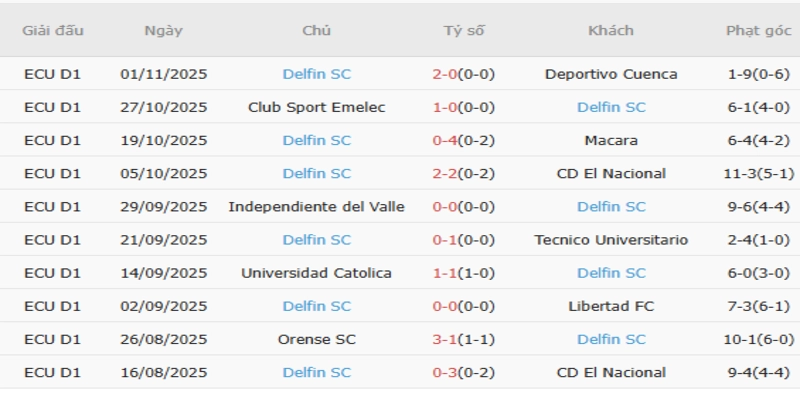Screen dimensions: 800x400
Task: Click Universidad Catolica team name
Action: (x=316, y=273)
